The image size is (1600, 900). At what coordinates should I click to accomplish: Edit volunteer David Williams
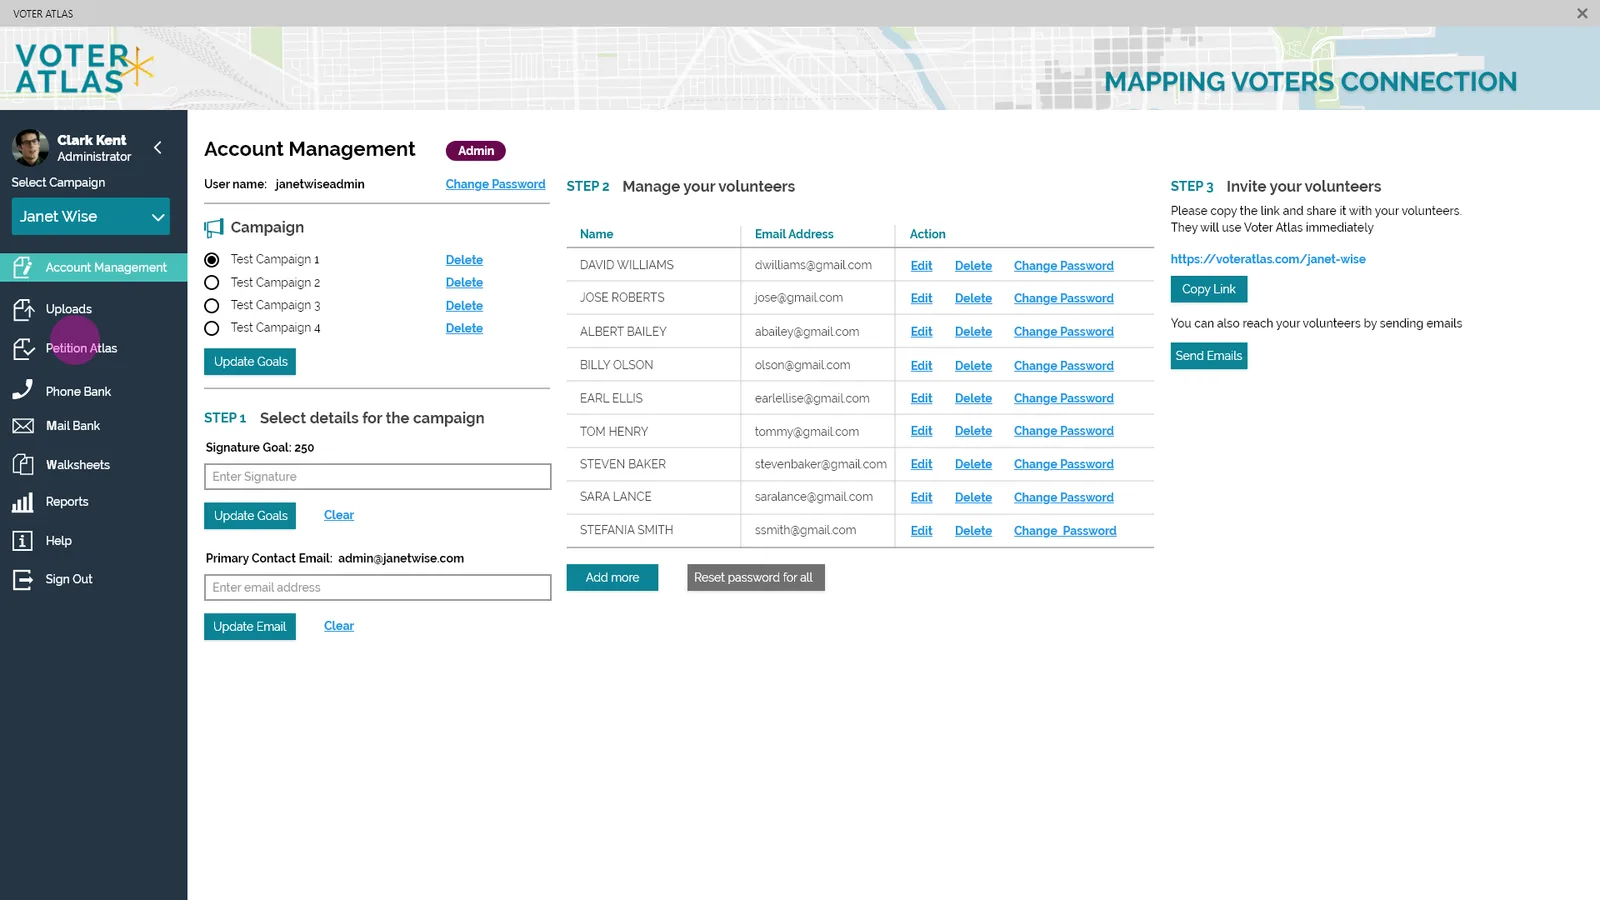point(921,266)
